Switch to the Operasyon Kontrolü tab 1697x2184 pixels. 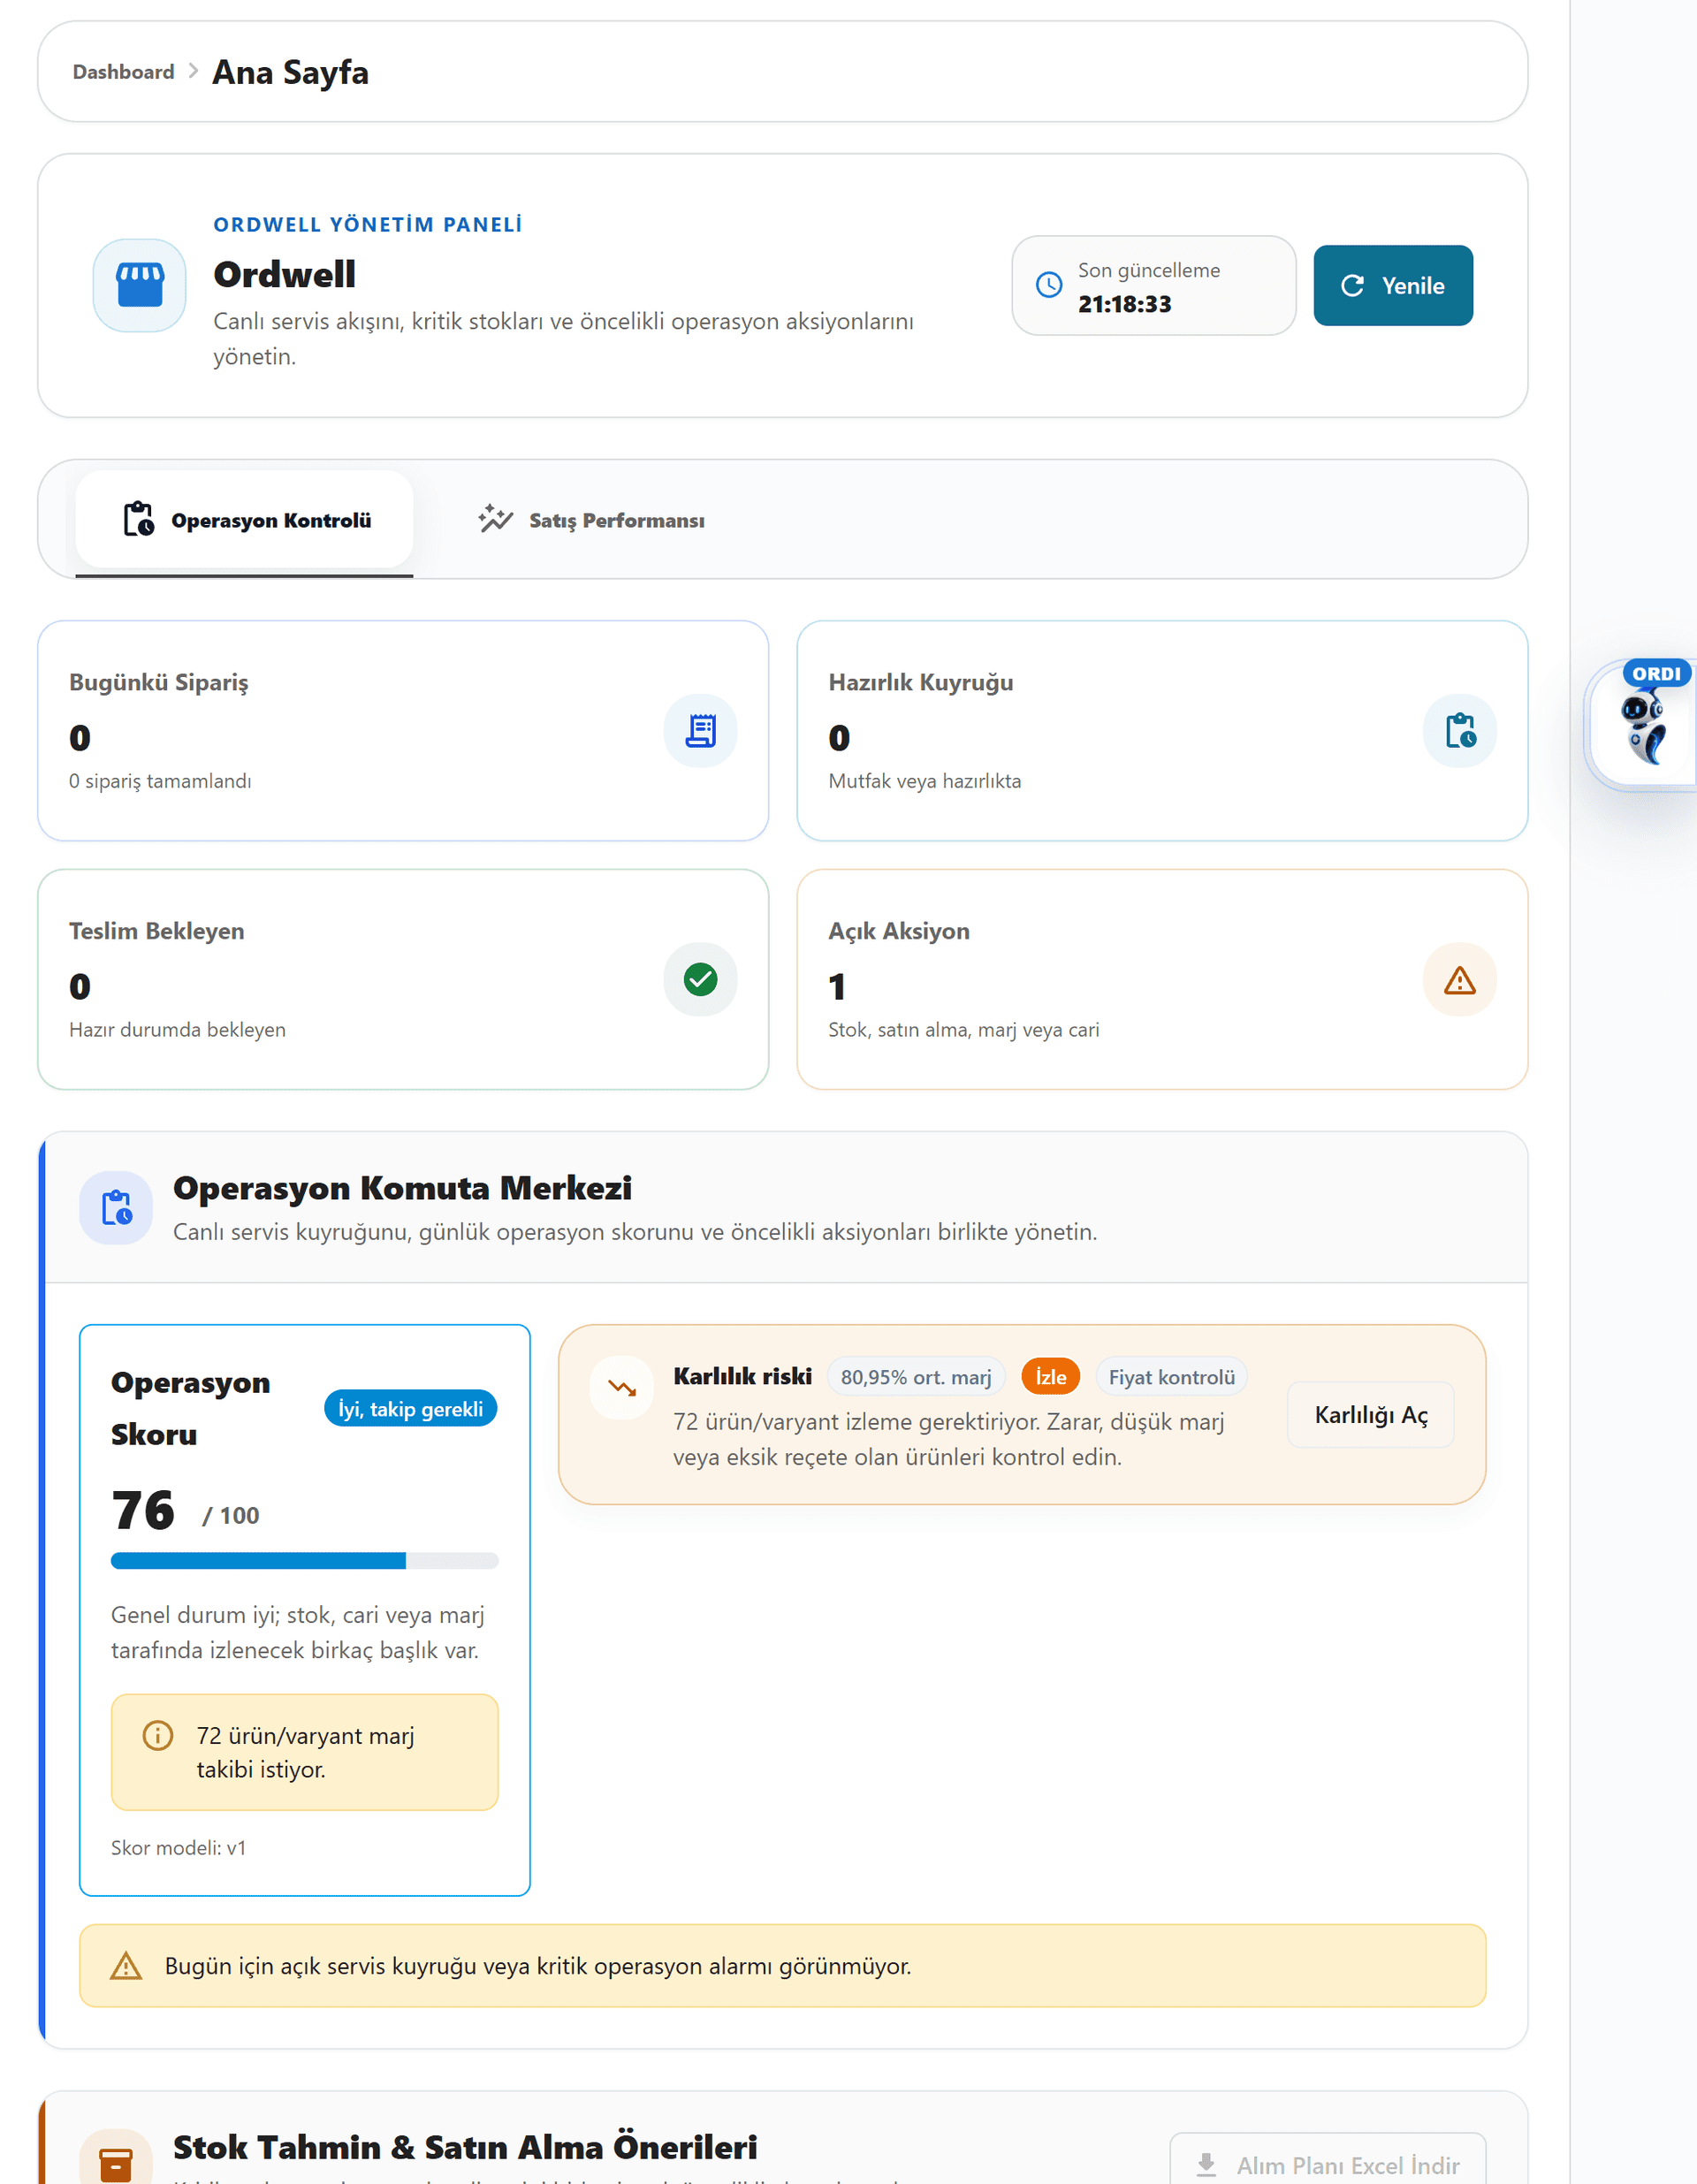point(245,520)
